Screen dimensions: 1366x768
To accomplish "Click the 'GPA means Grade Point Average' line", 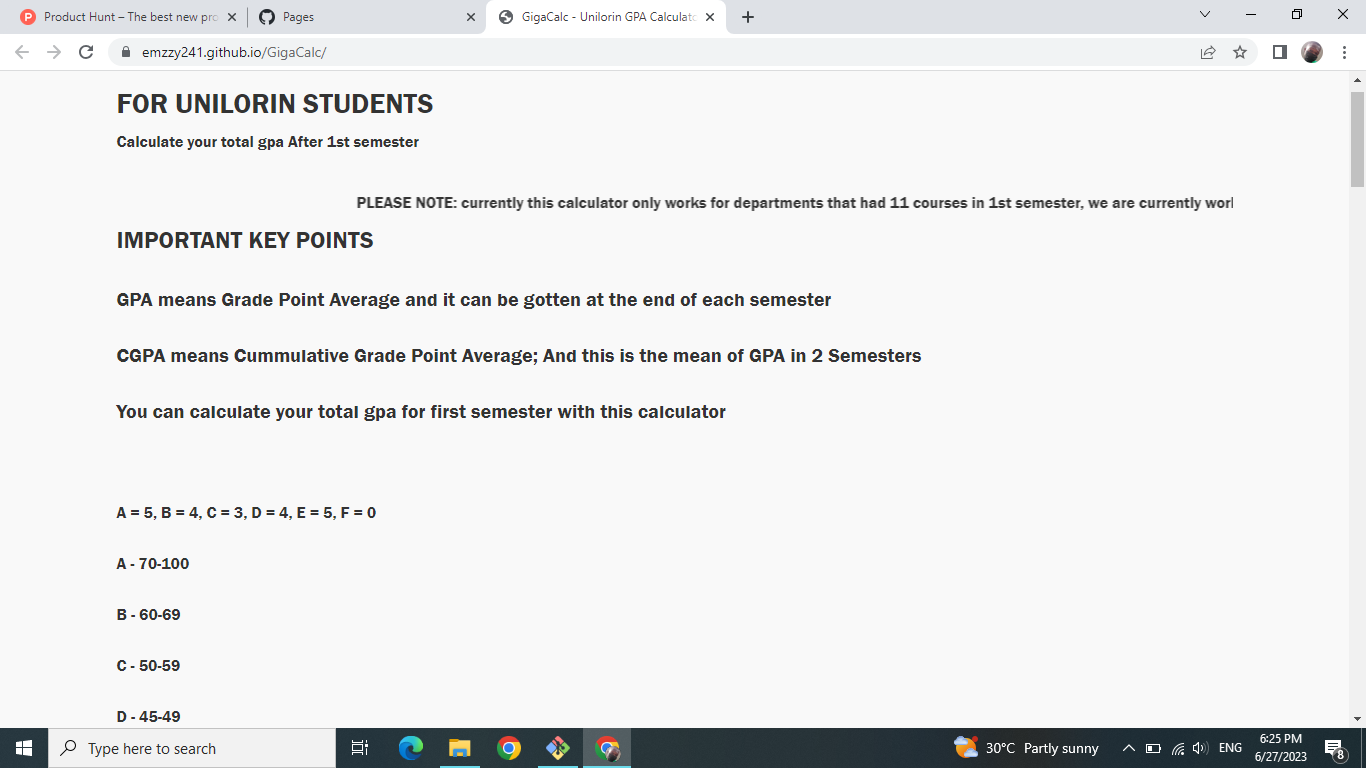I will pos(474,300).
